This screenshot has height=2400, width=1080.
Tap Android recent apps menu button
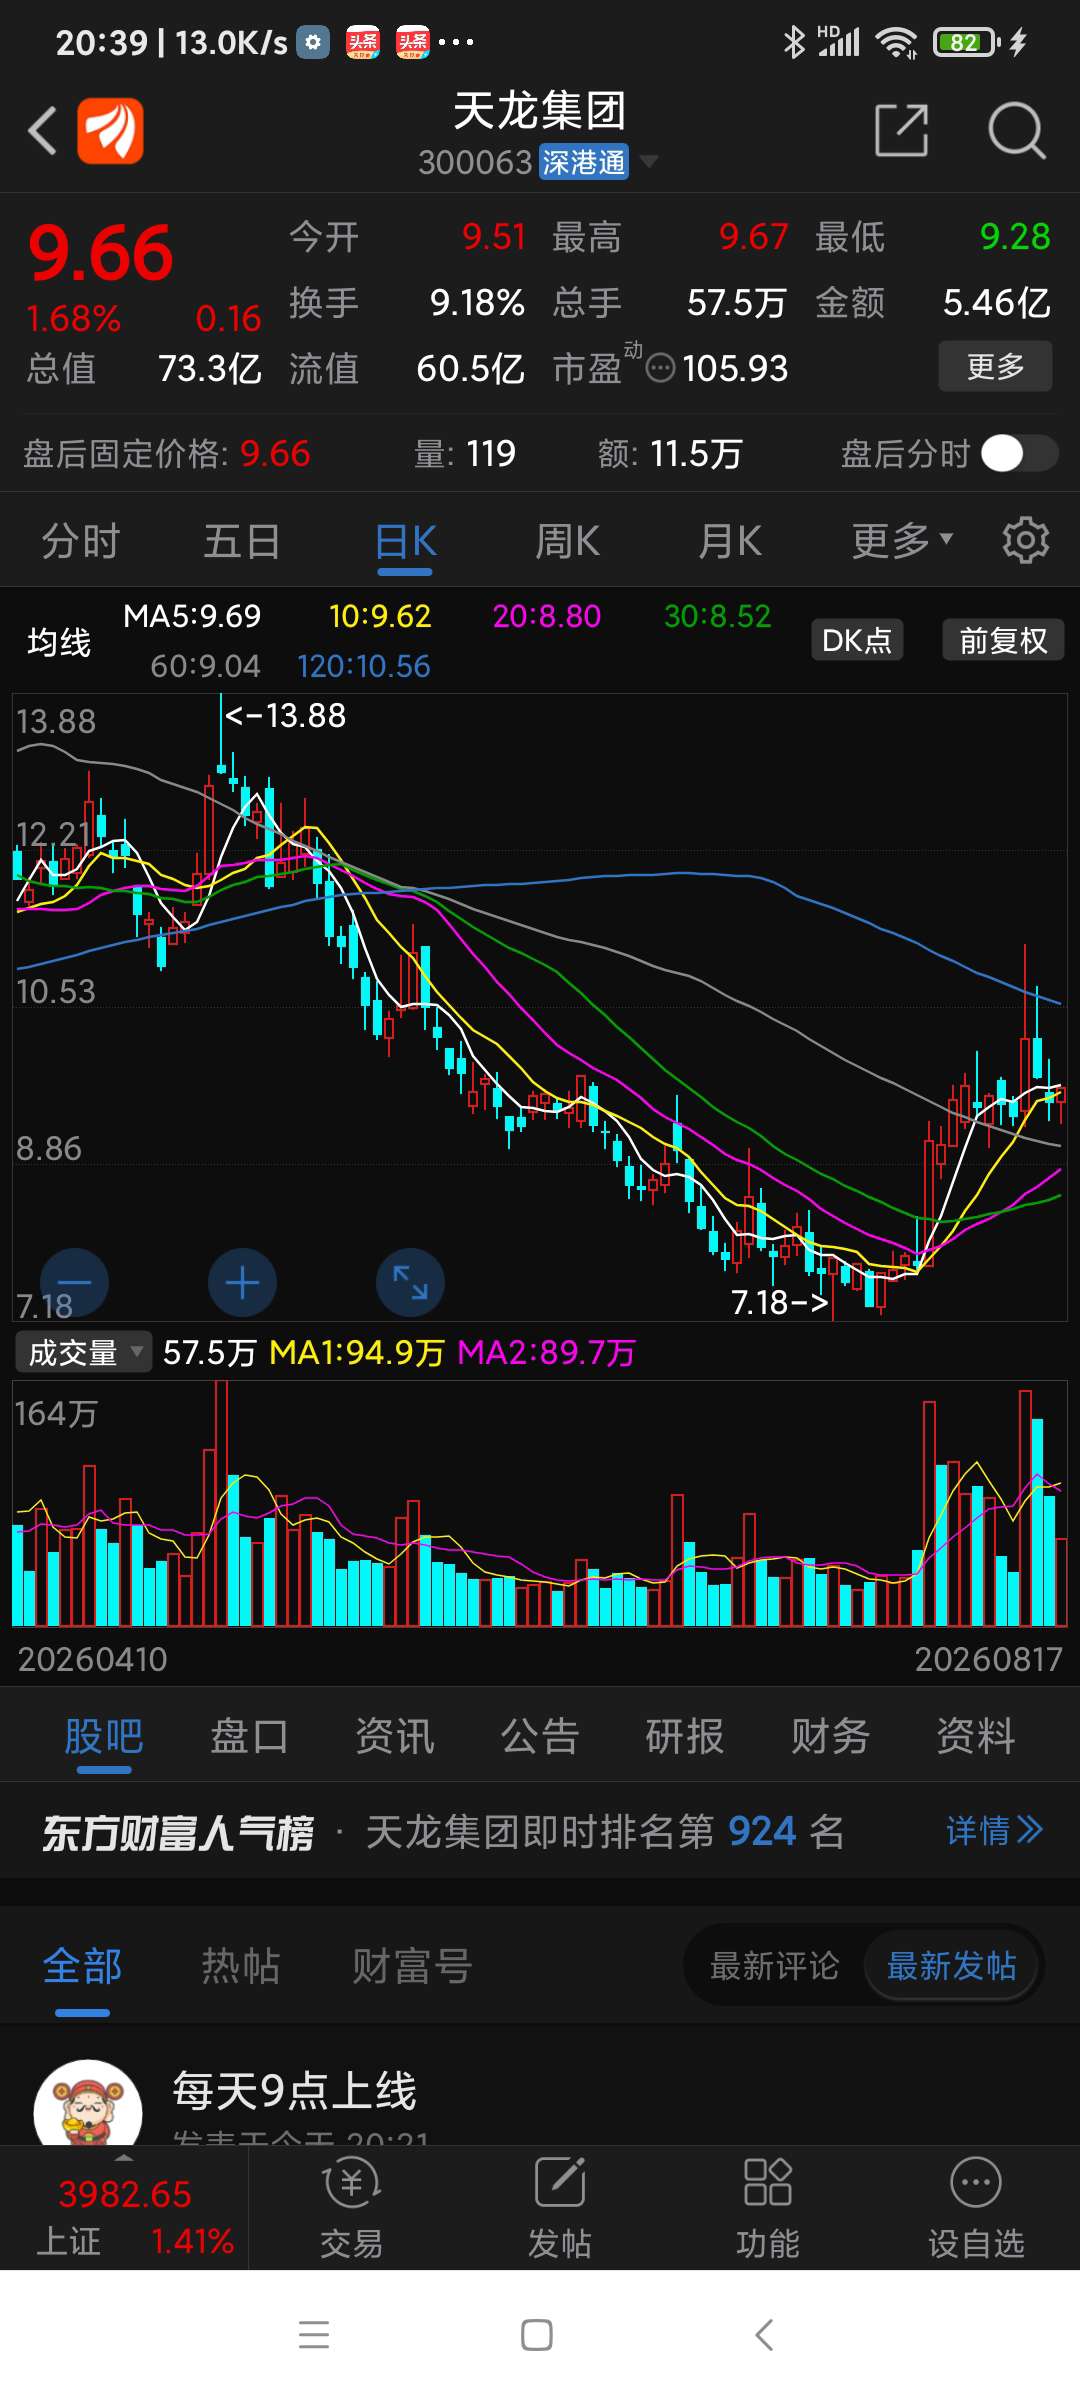coord(314,2335)
